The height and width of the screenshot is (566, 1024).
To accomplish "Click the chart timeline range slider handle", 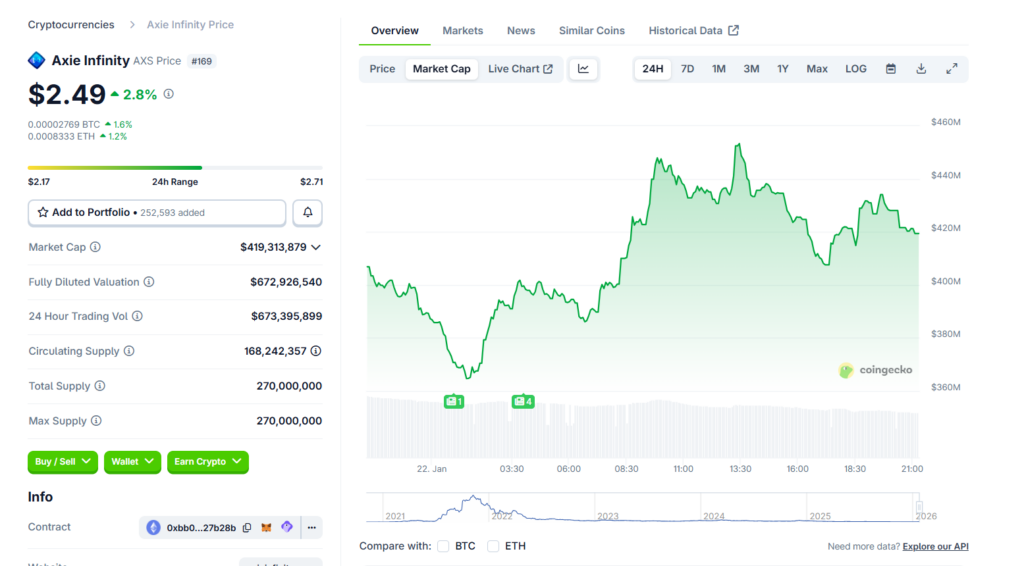I will (919, 508).
